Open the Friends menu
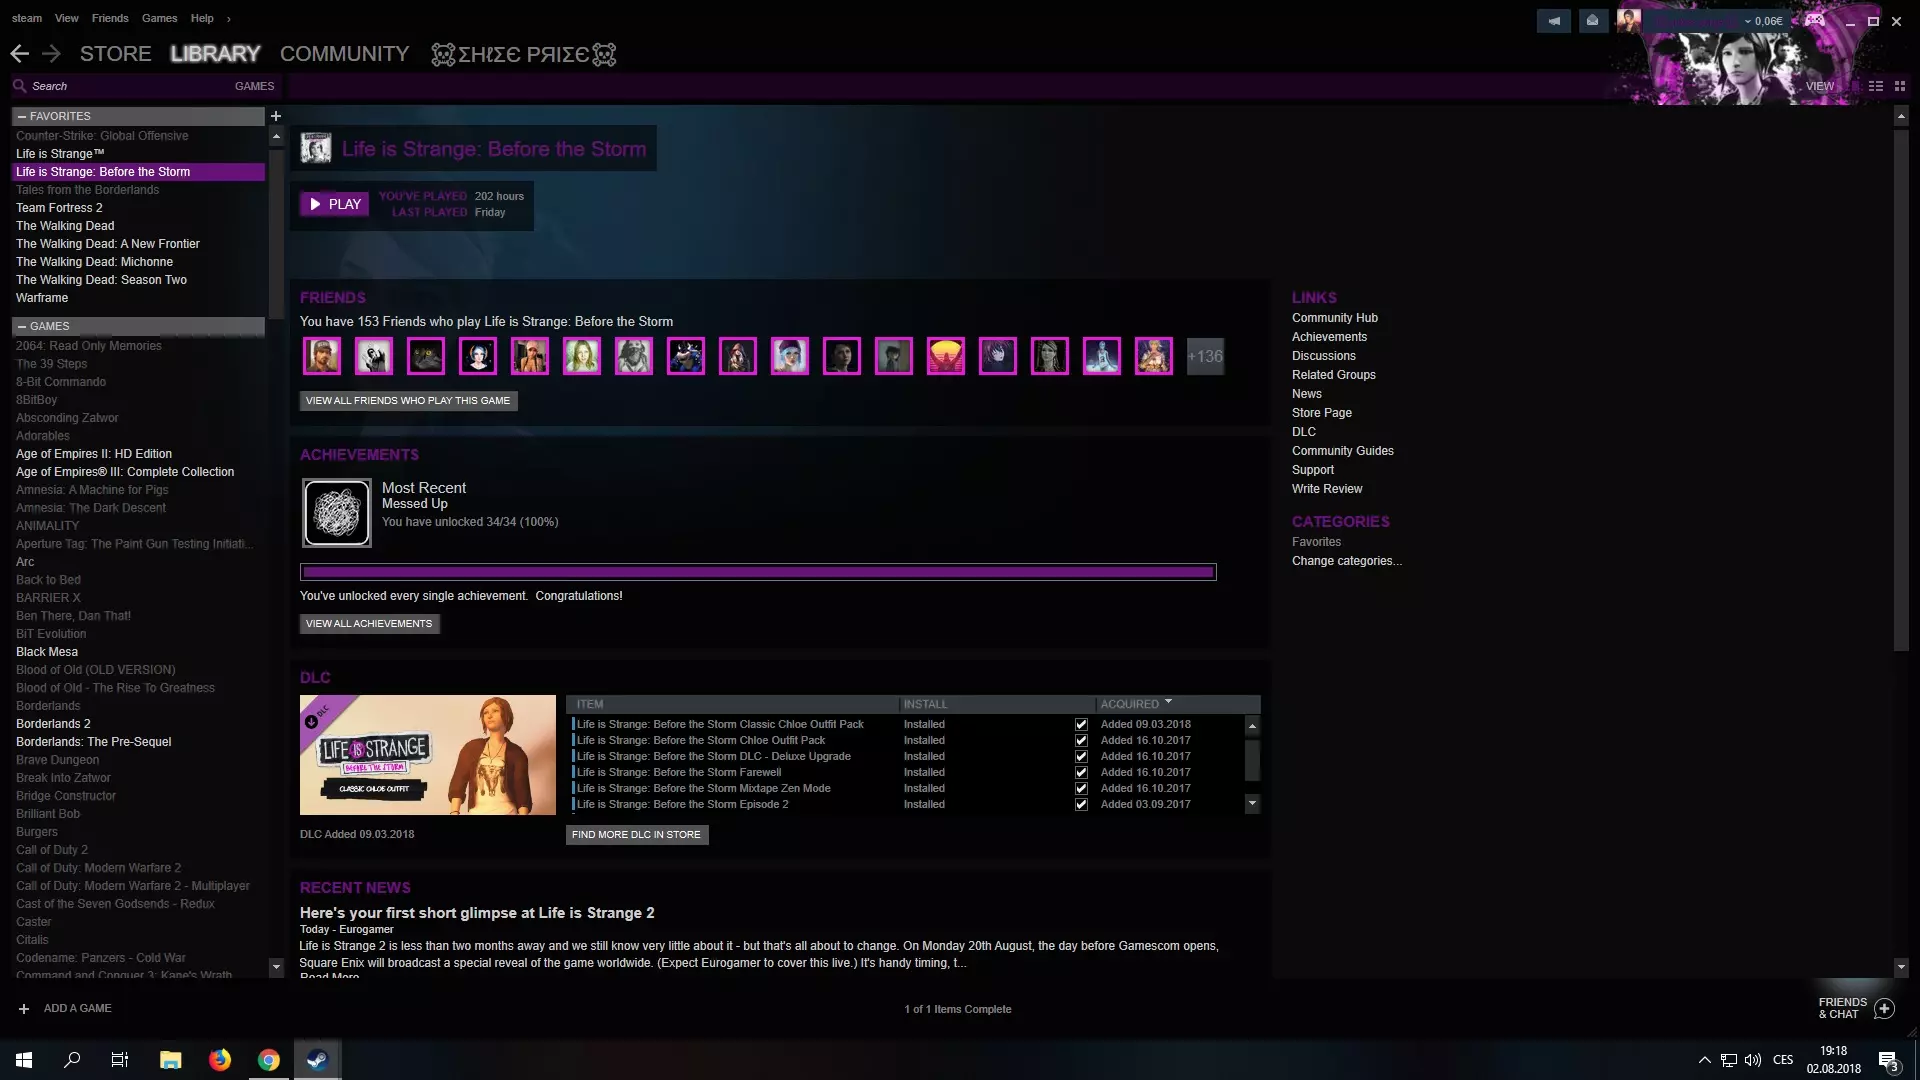The height and width of the screenshot is (1080, 1920). point(110,18)
